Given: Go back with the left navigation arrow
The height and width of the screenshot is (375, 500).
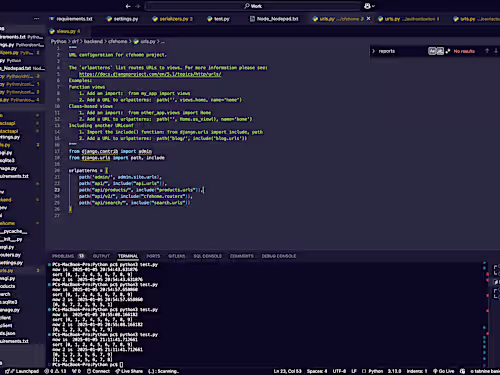Looking at the screenshot, I should click(128, 6).
